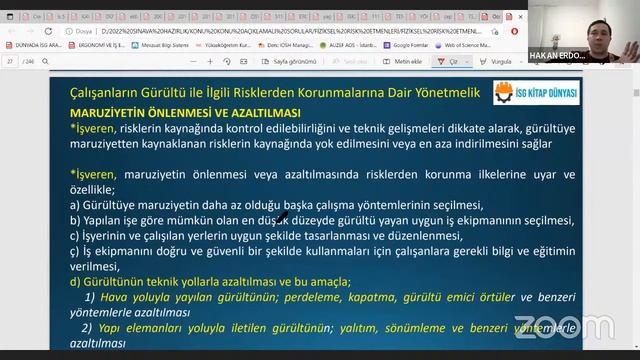Image resolution: width=640 pixels, height=360 pixels.
Task: Choose the Vurgula highlight tool
Action: 496,61
